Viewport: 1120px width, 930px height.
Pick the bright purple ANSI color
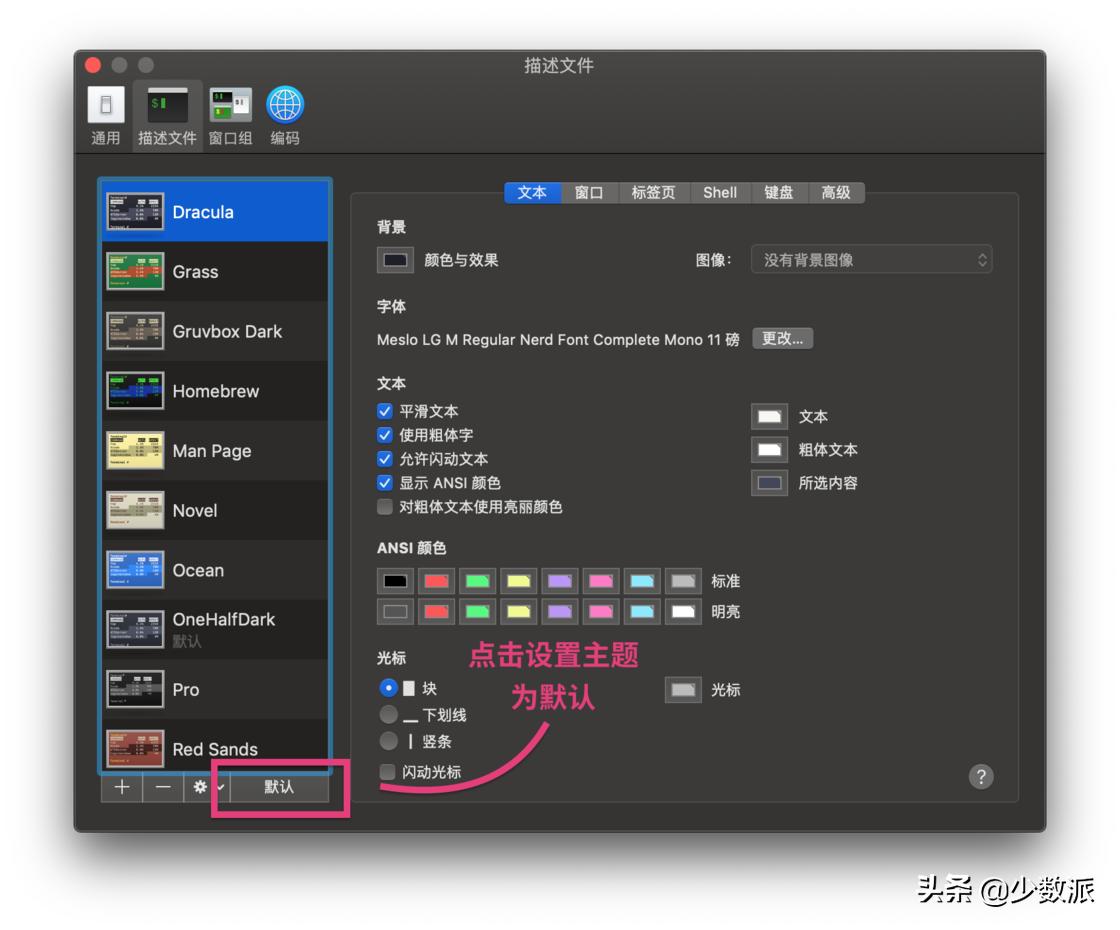click(x=560, y=611)
